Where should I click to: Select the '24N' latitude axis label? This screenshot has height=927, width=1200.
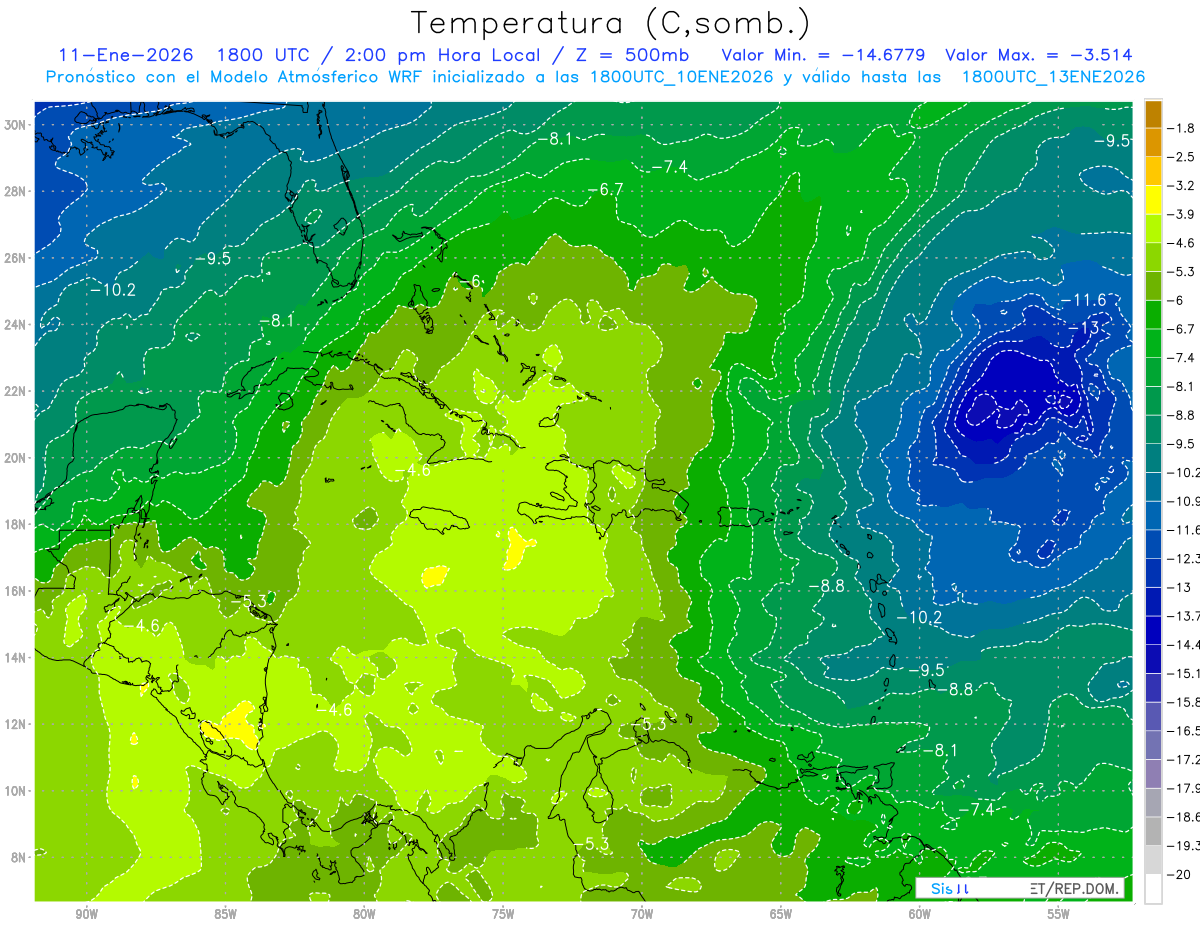click(15, 325)
